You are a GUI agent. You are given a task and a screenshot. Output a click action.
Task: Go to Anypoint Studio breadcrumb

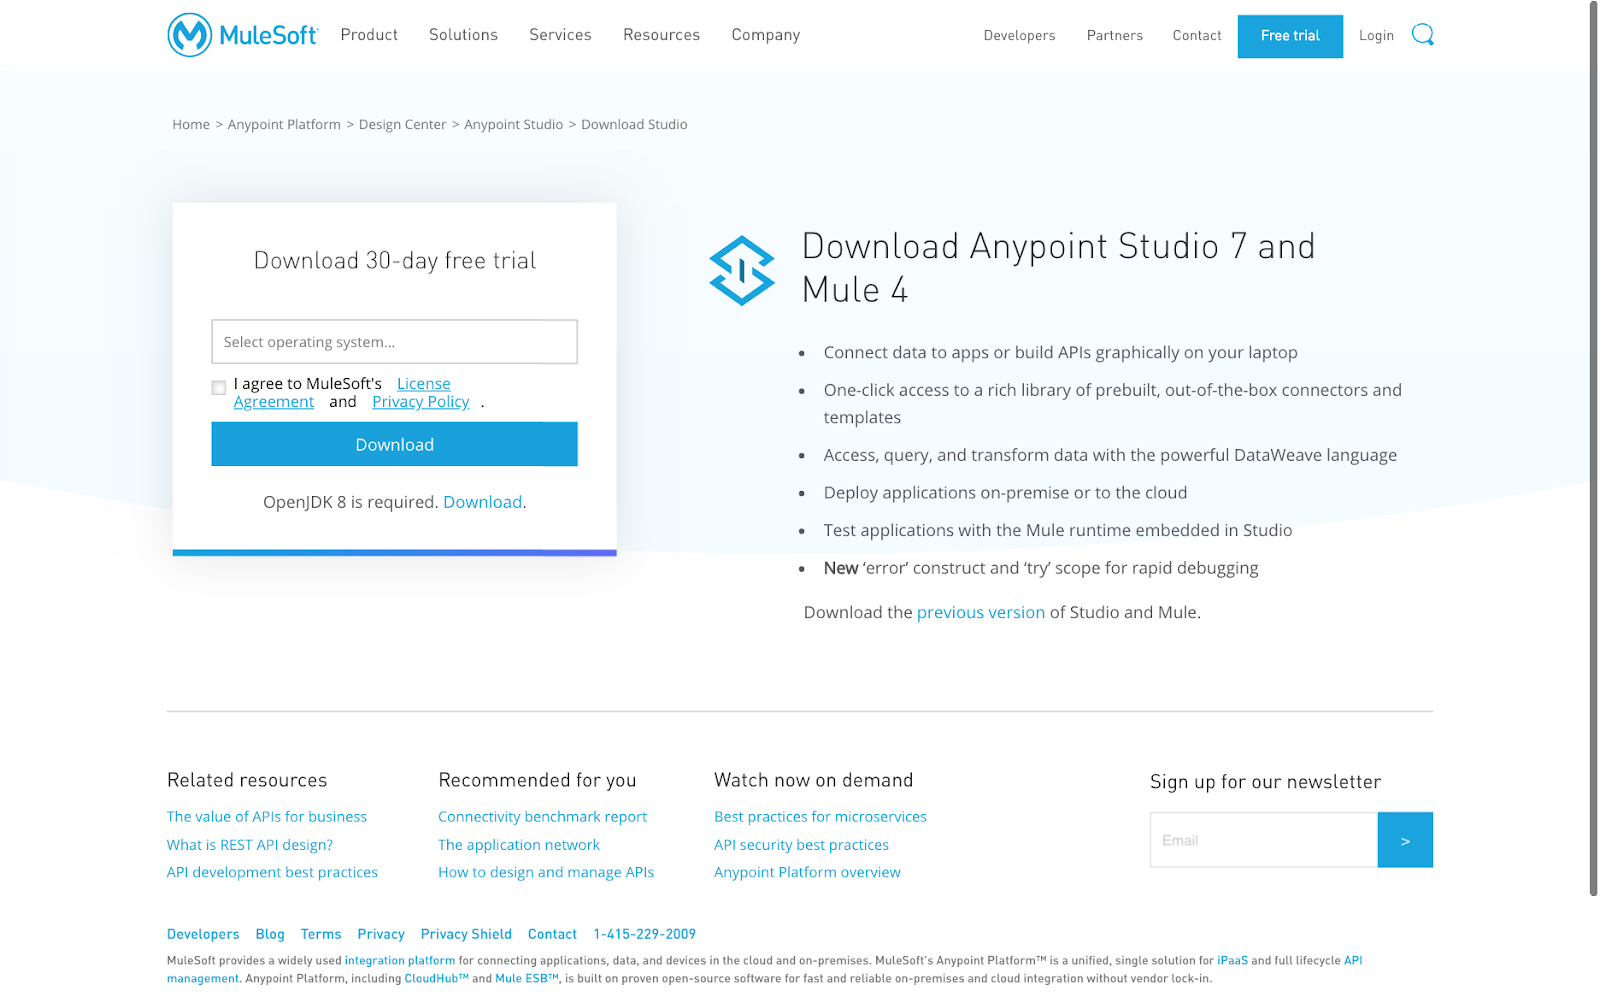click(x=514, y=124)
